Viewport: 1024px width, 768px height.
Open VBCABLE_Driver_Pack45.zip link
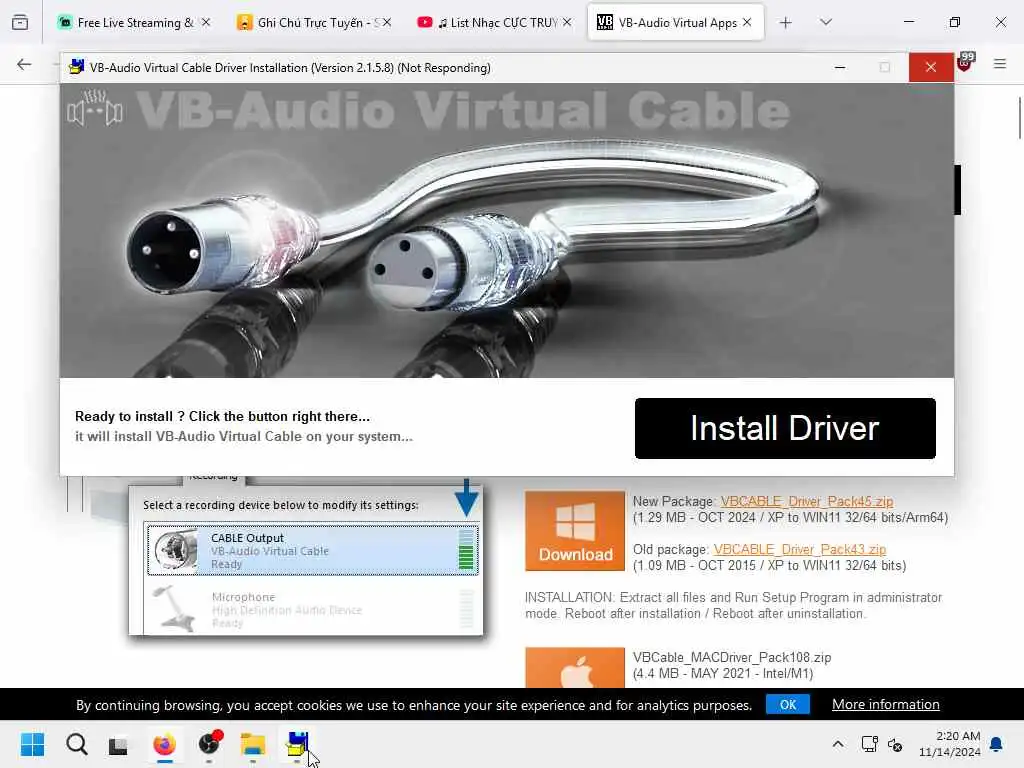[x=807, y=502]
